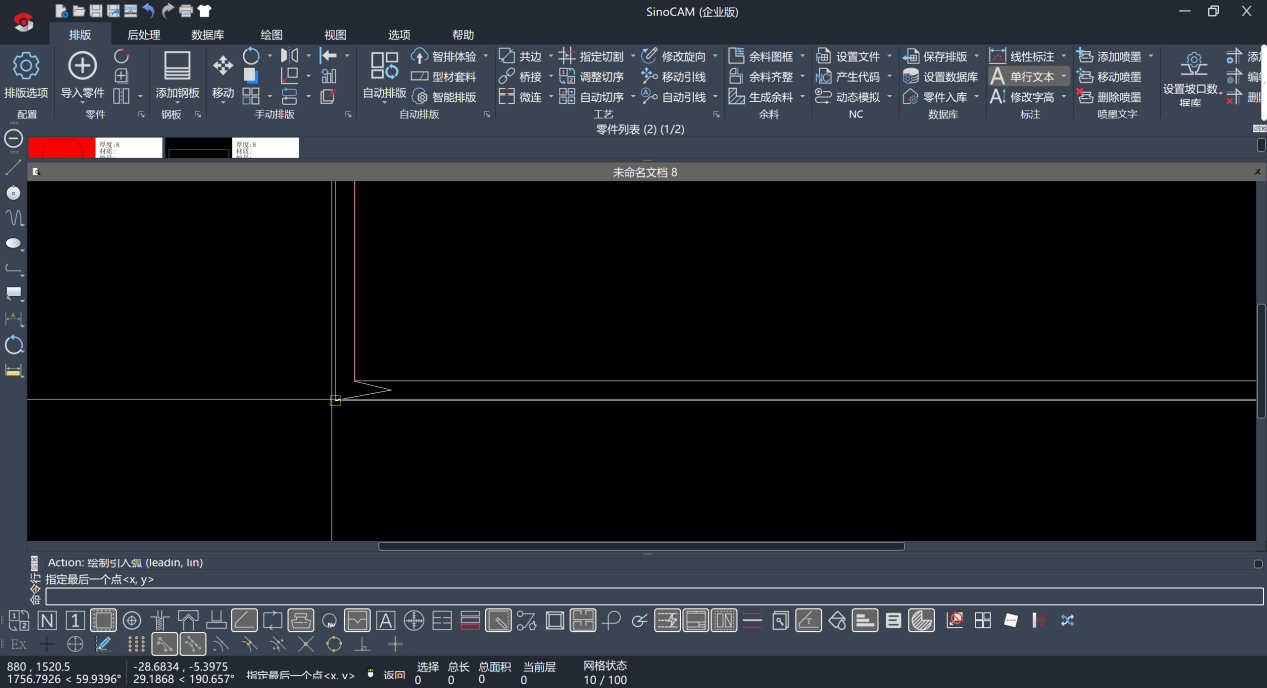Click 保存排版 tool

(935, 57)
